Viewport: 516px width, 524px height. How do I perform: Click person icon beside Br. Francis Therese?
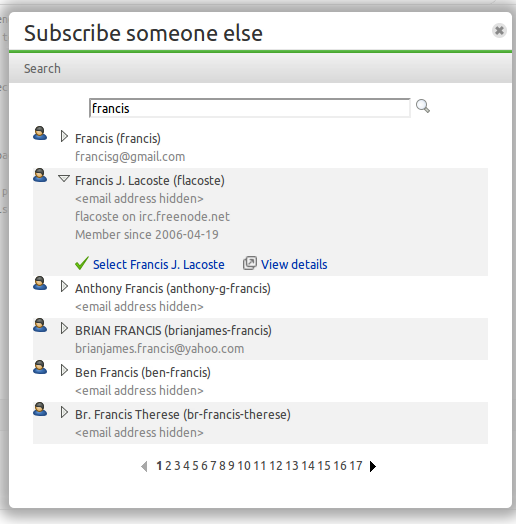point(40,409)
